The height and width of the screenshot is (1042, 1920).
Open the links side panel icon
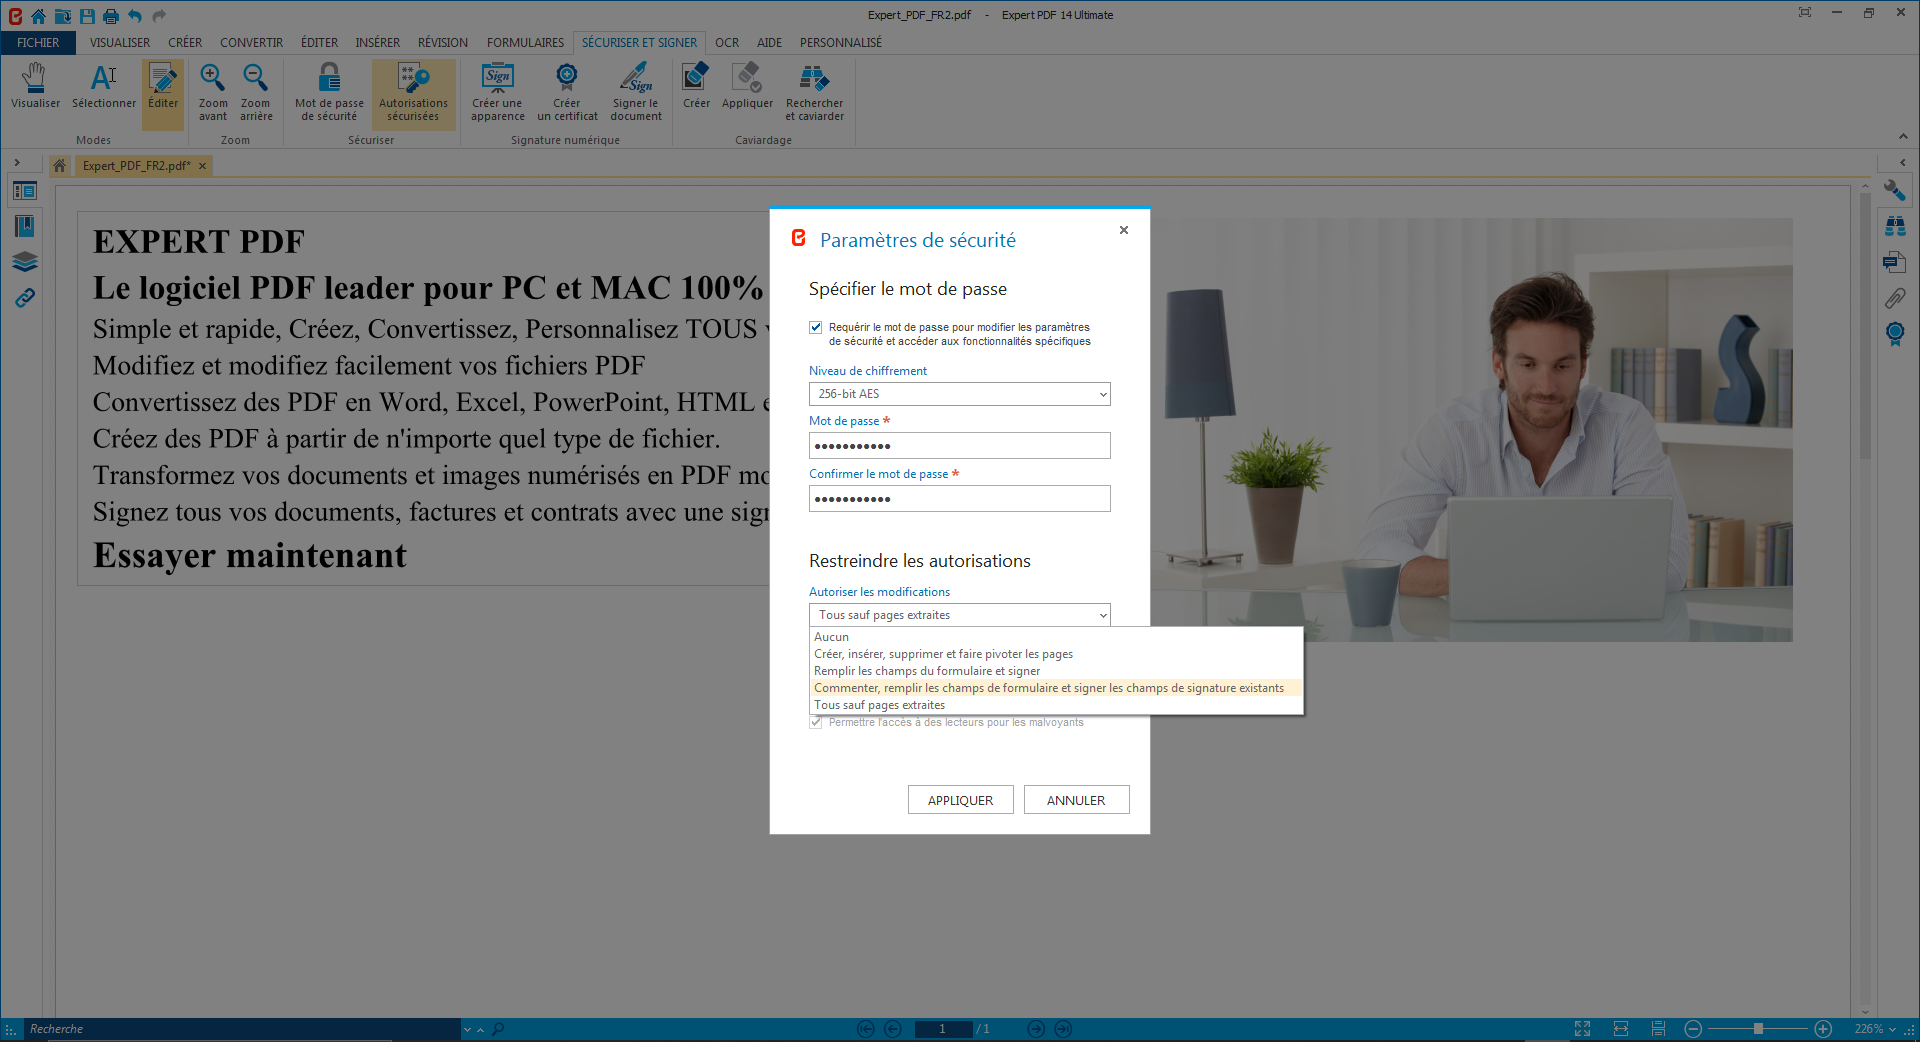pyautogui.click(x=25, y=298)
